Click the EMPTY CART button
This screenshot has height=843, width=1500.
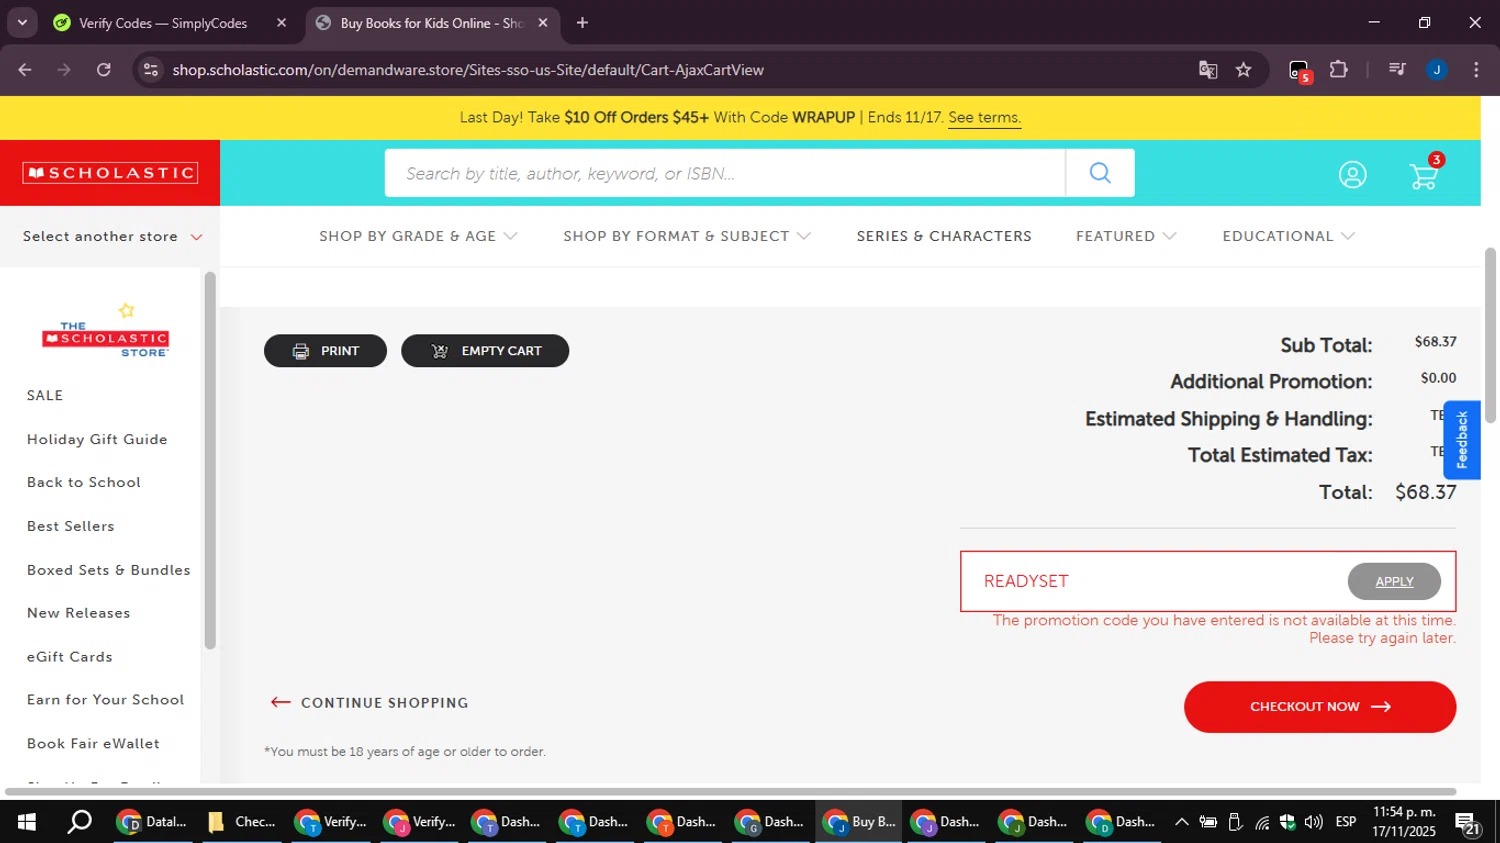485,351
